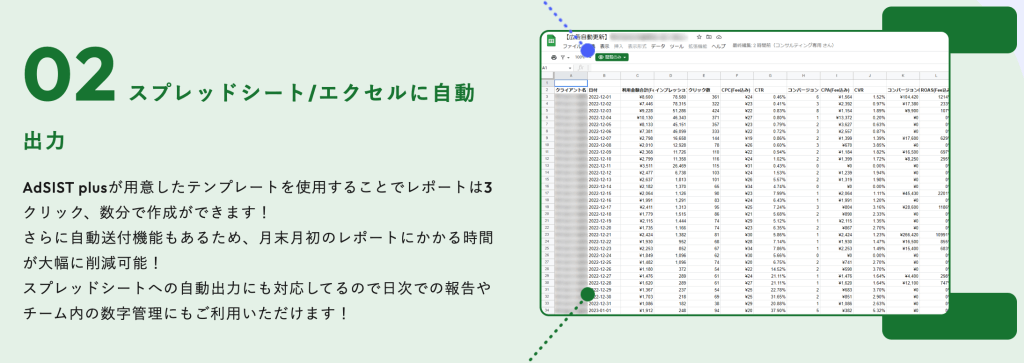
Task: Open the 表示形式 menu
Action: [x=637, y=46]
